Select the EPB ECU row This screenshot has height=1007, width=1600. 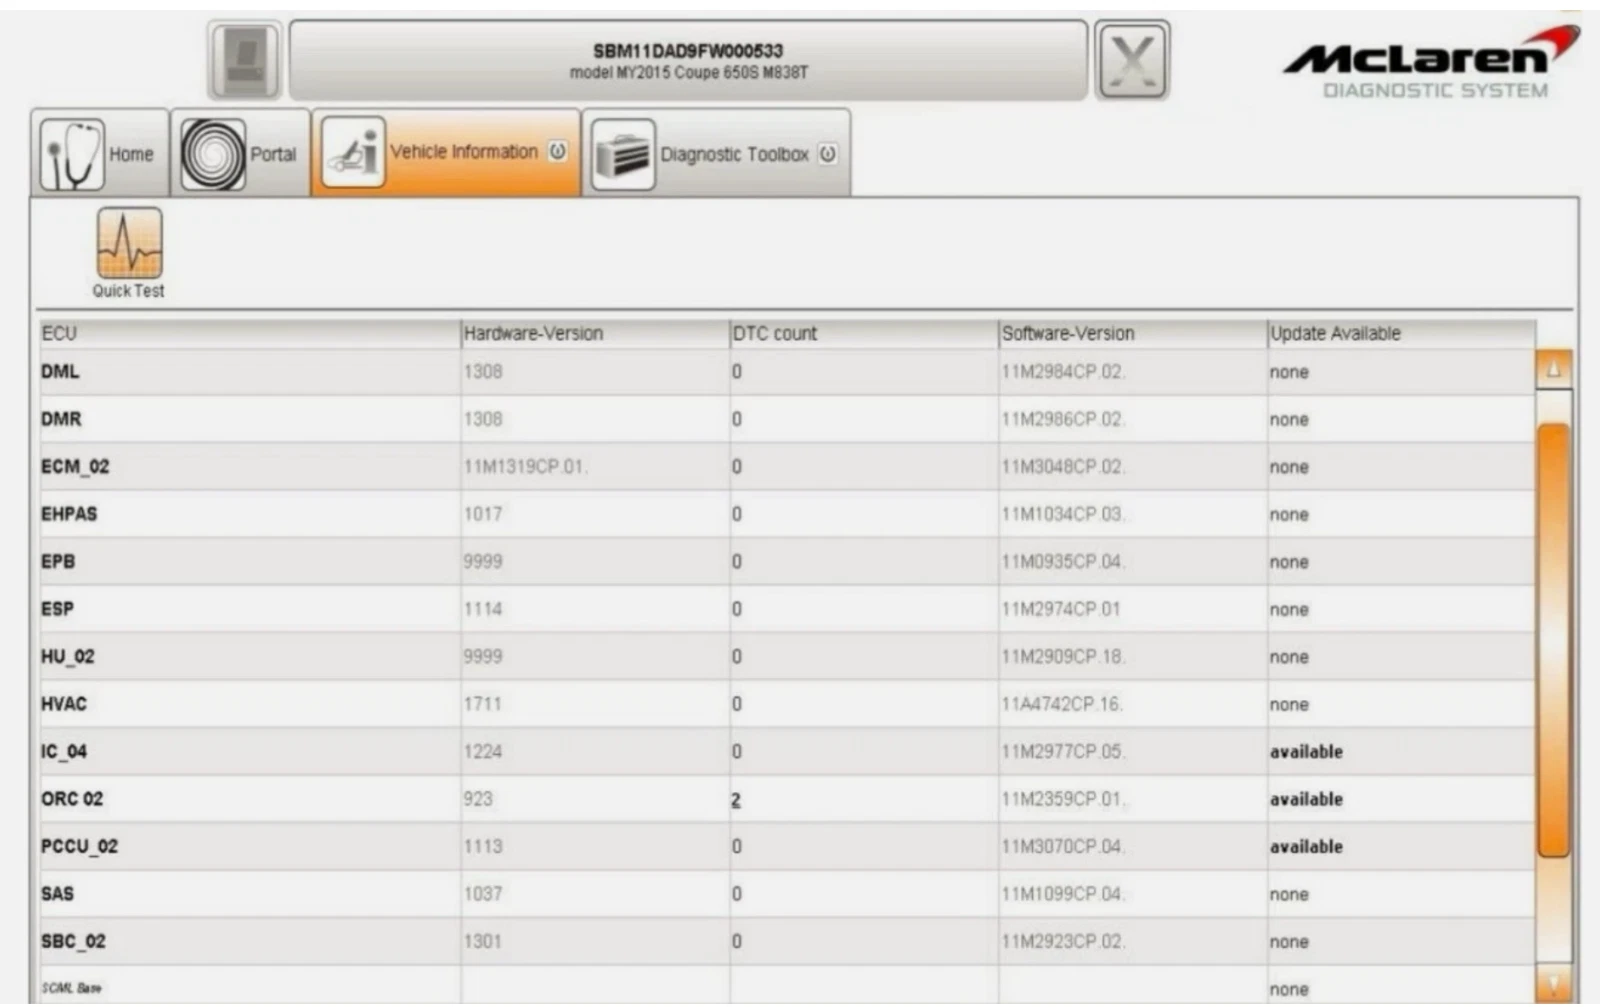click(x=786, y=562)
